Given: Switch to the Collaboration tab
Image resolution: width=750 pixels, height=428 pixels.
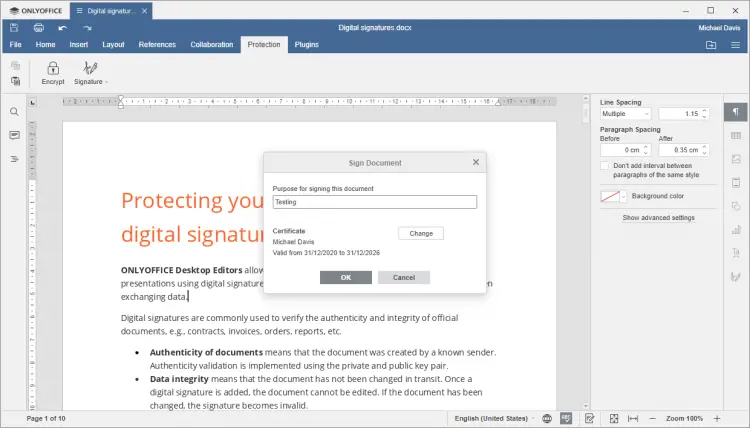Looking at the screenshot, I should pos(212,44).
